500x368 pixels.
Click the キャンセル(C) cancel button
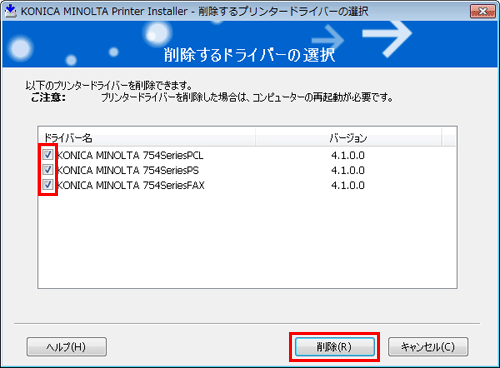click(x=428, y=347)
